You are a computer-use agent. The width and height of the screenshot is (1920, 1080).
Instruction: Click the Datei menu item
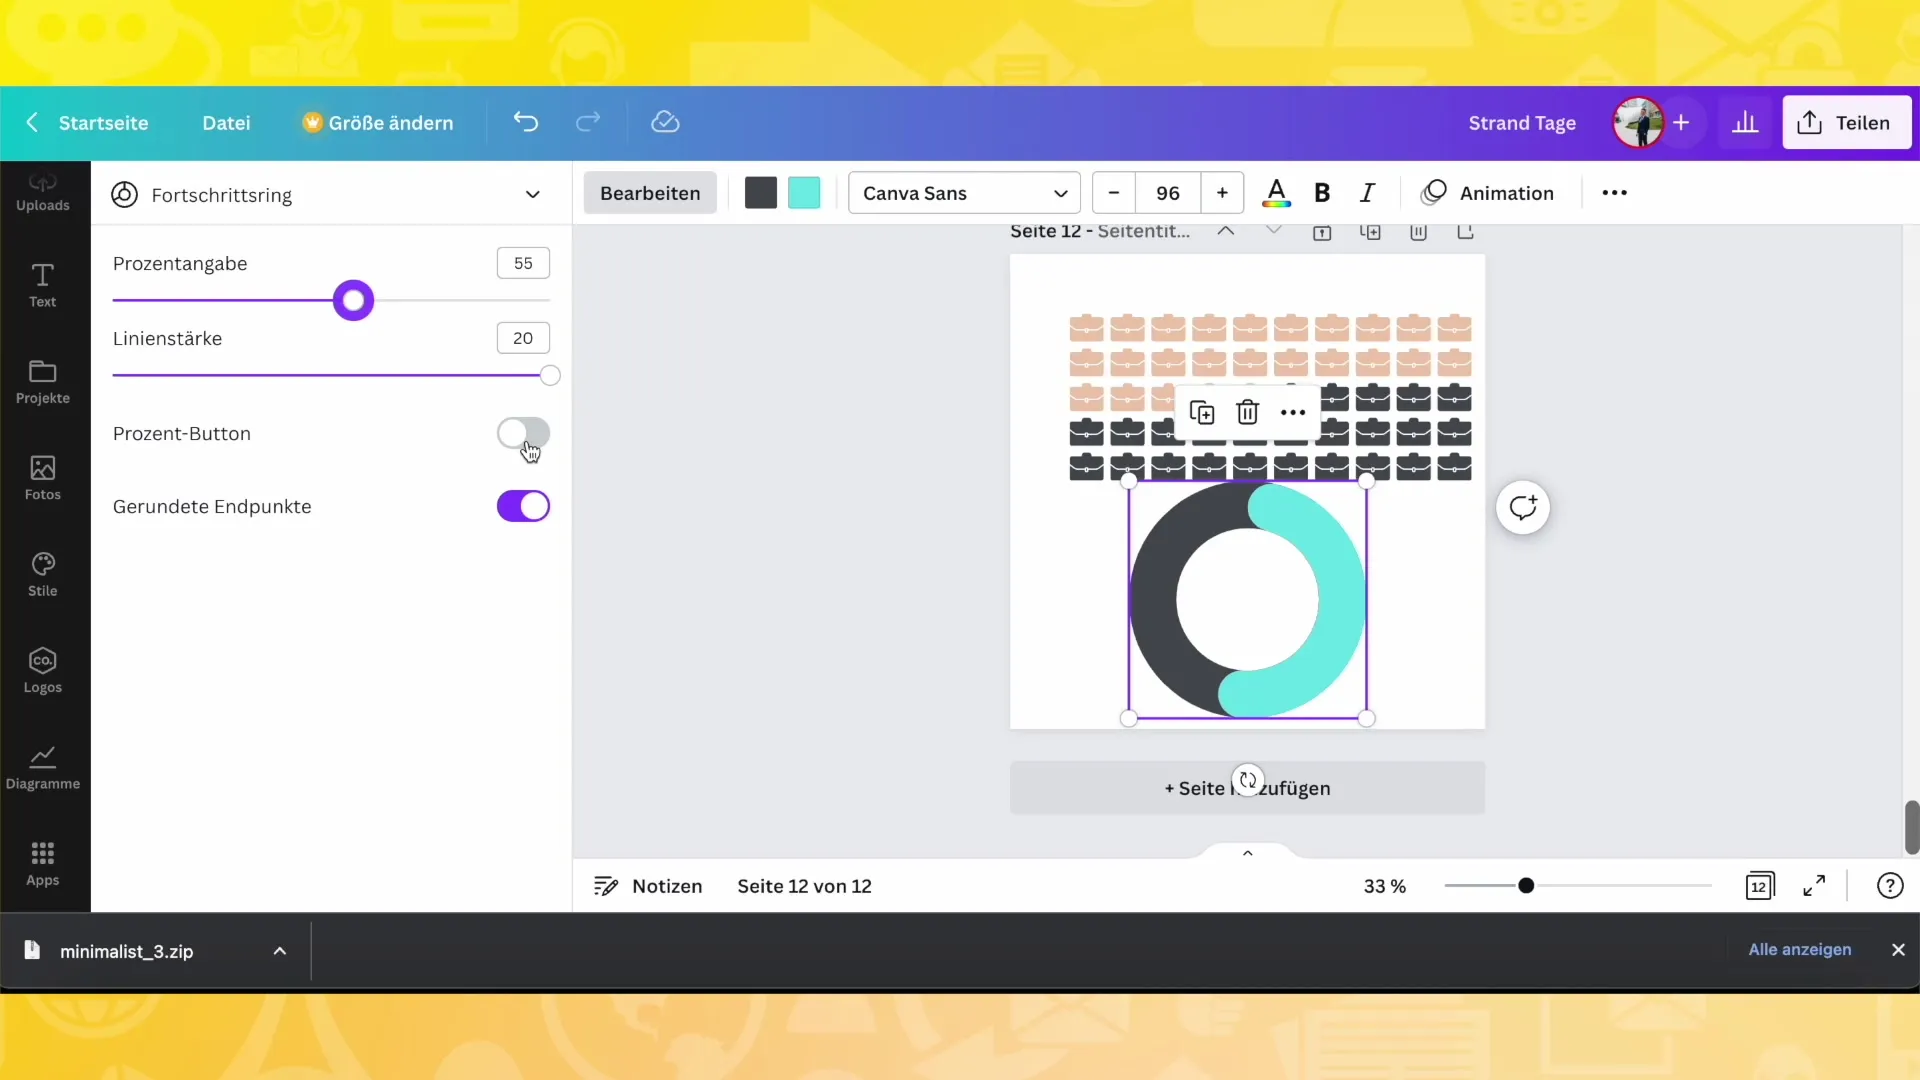tap(225, 123)
